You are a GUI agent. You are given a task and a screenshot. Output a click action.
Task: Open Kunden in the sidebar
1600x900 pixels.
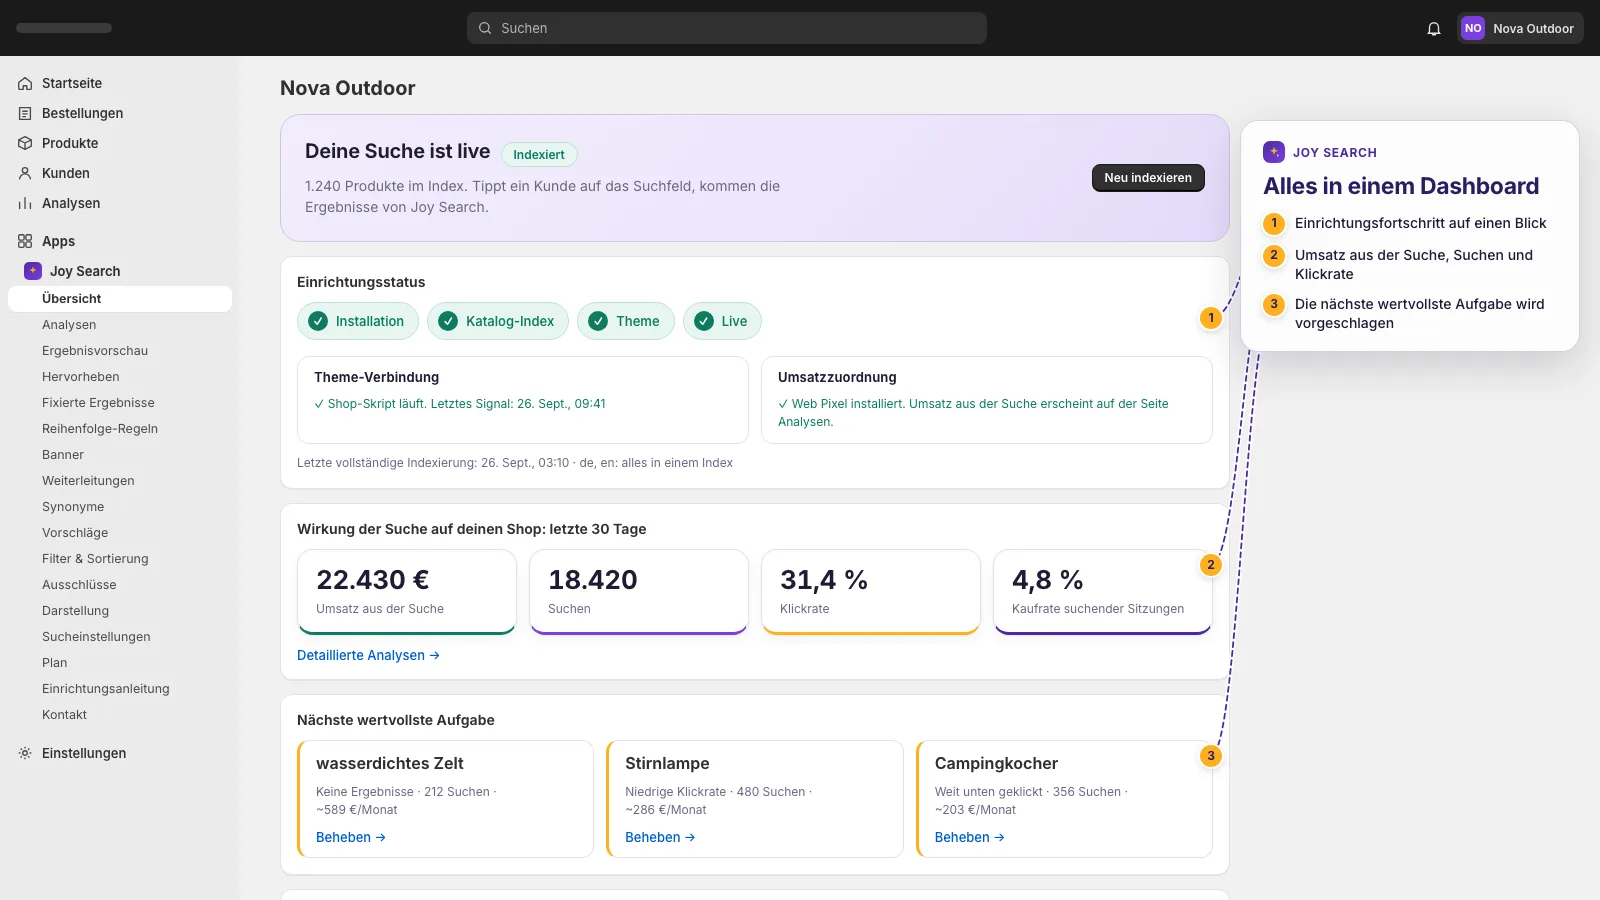tap(120, 173)
